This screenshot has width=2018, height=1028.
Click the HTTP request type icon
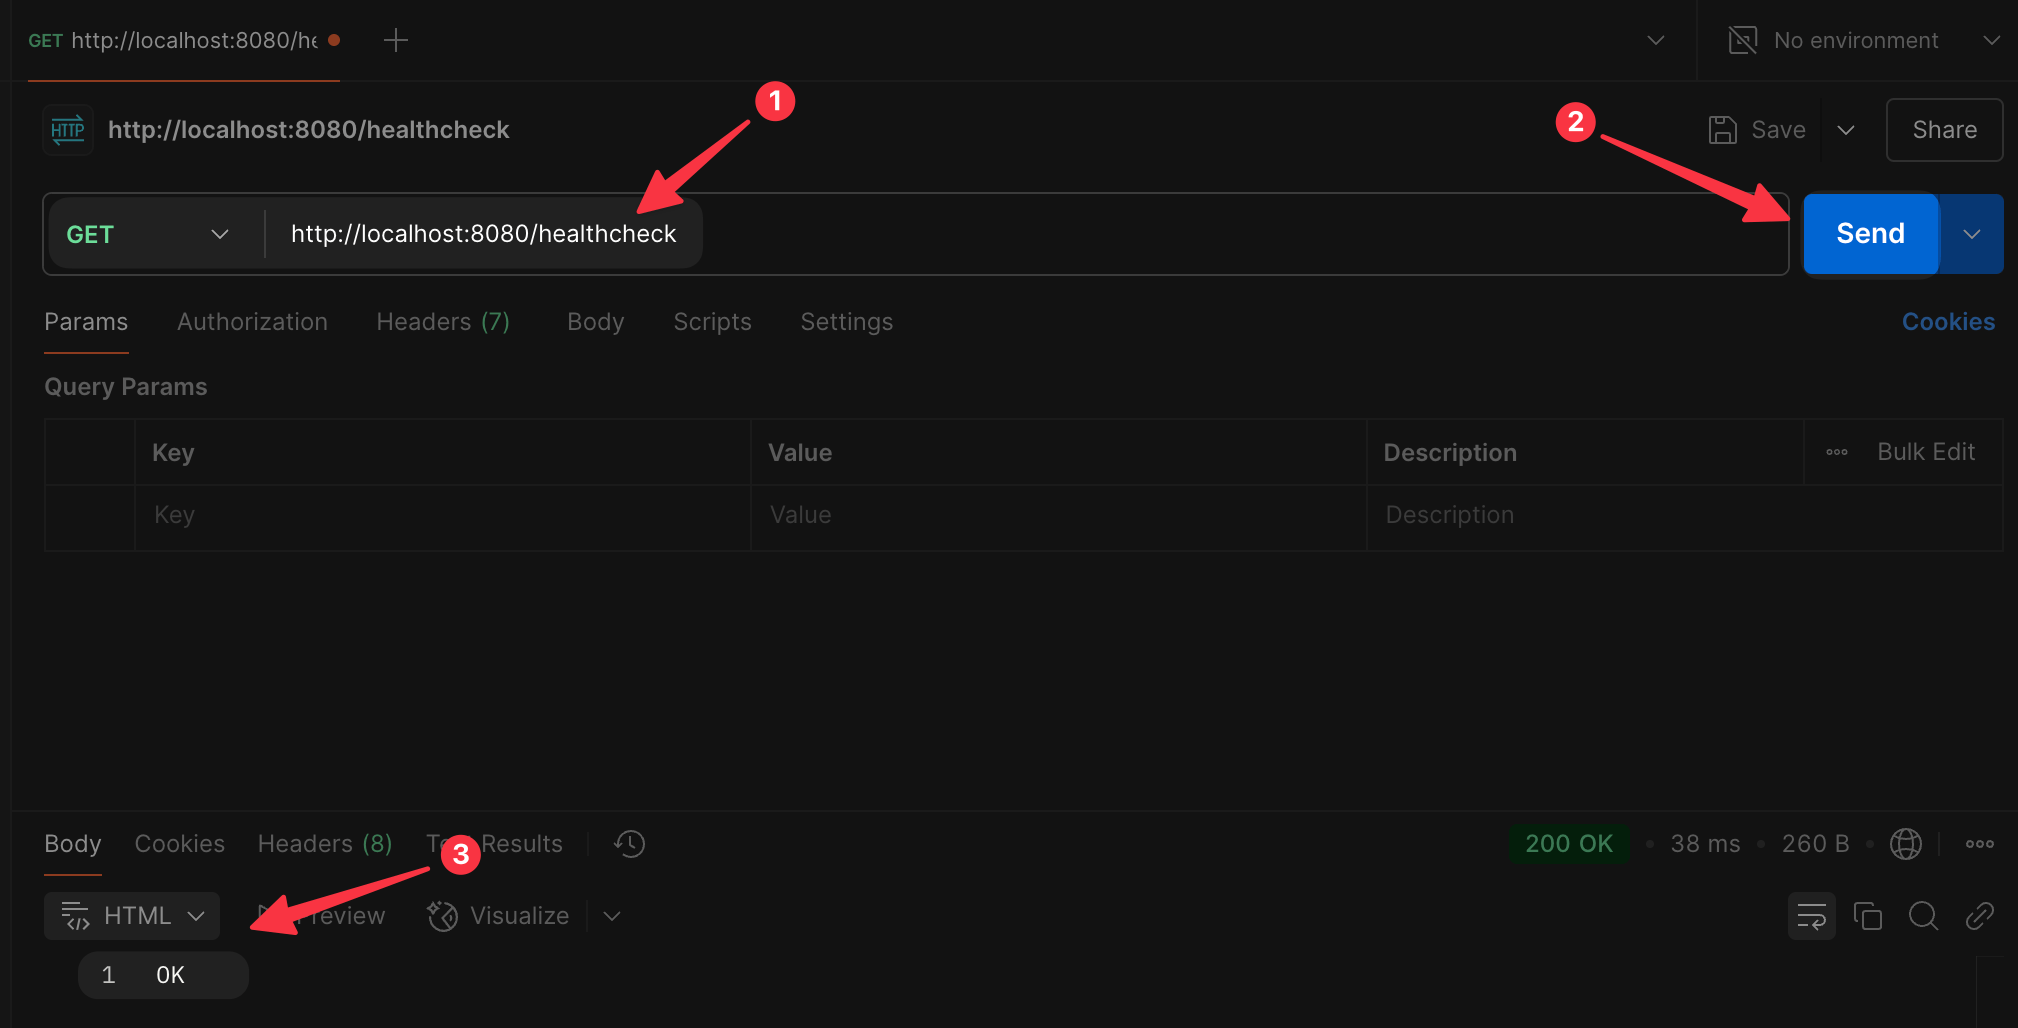coord(68,130)
